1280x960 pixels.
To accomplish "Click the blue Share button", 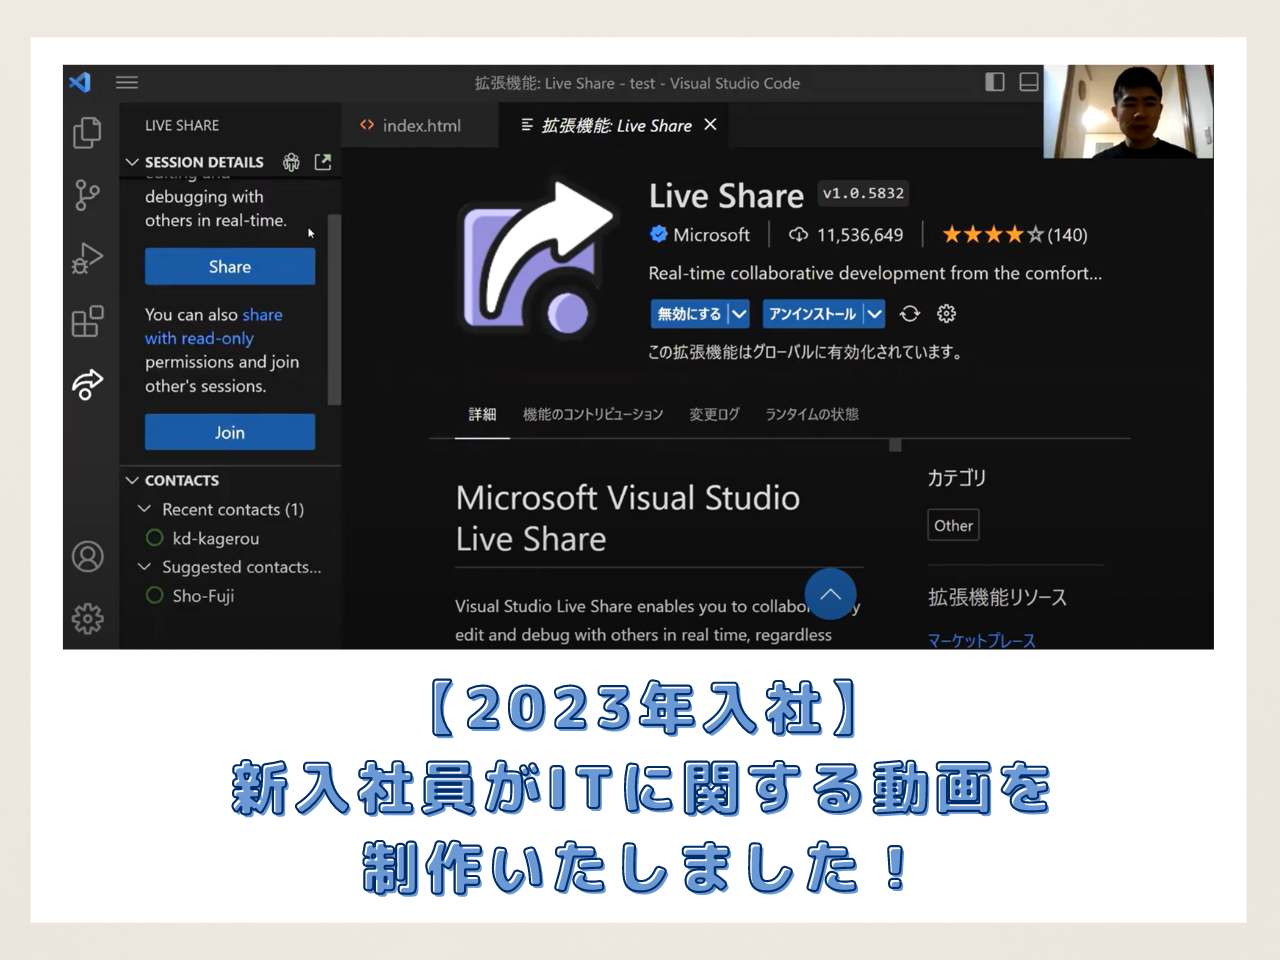I will 230,267.
